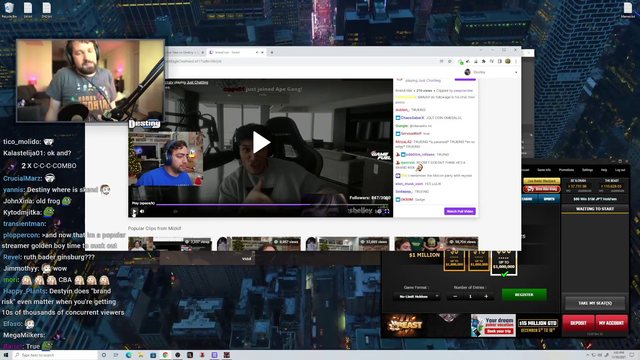
Task: Select the leftmost buy-in tier card
Action: 454,260
